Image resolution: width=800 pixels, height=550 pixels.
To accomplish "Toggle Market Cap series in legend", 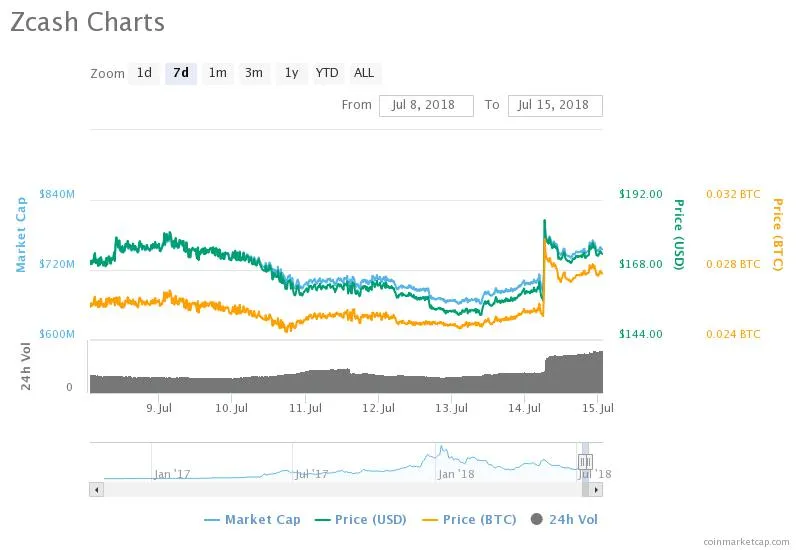I will 253,520.
